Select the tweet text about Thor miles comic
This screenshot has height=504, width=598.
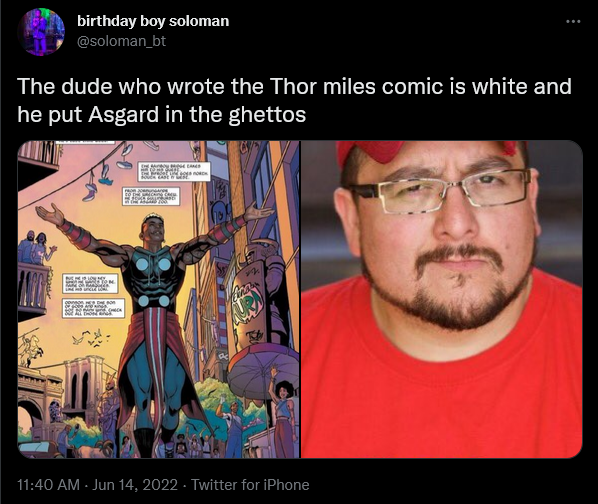[294, 100]
